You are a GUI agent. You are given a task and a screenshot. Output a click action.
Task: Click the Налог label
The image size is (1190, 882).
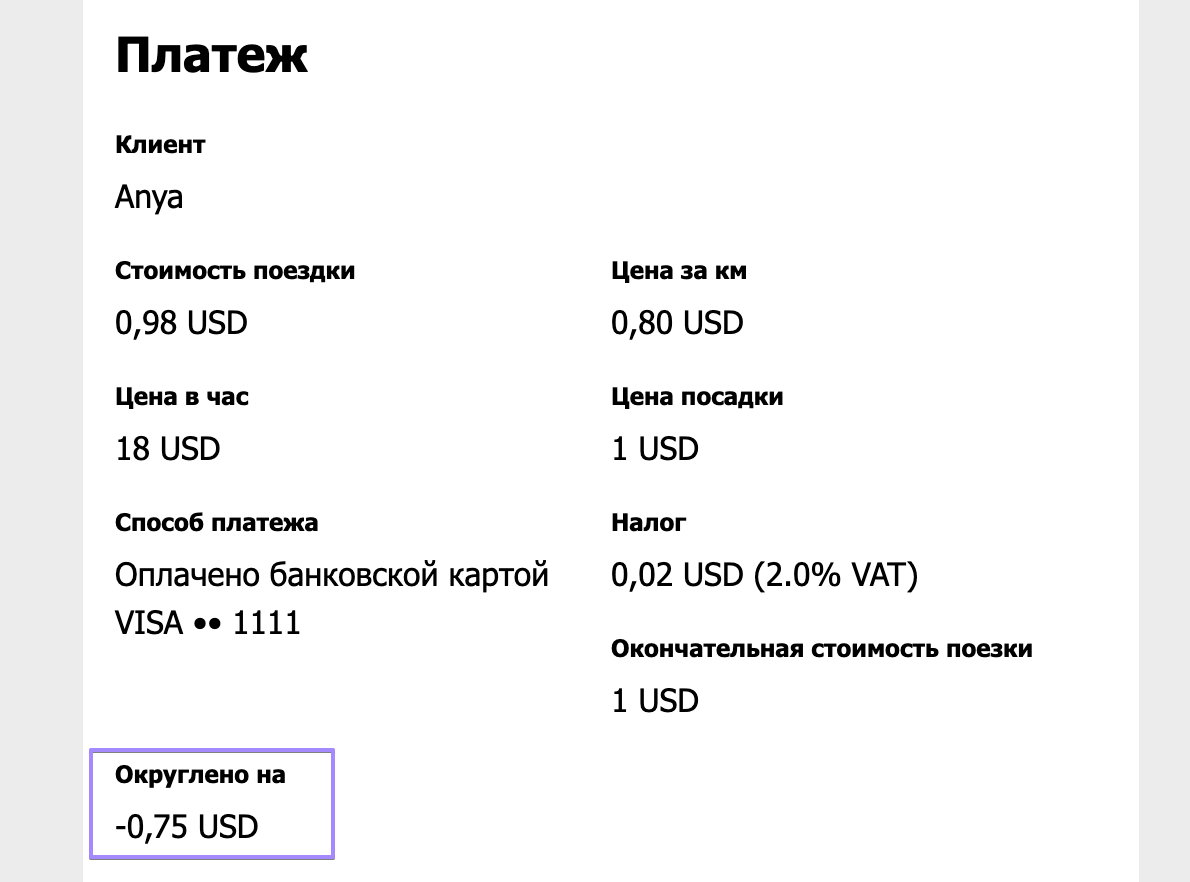648,523
